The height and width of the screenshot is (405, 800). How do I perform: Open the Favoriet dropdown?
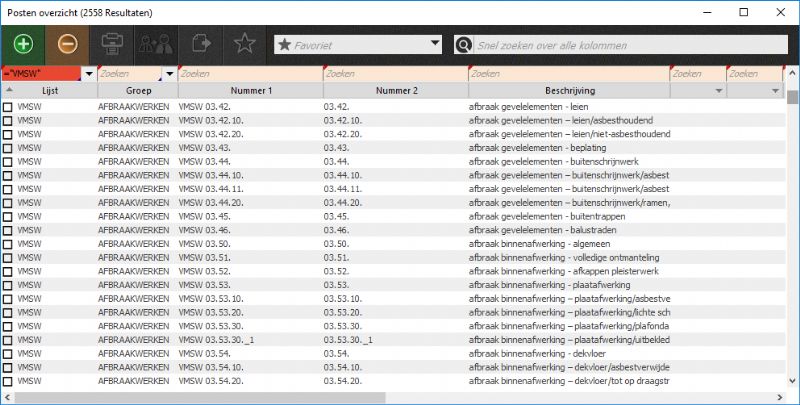(x=434, y=44)
